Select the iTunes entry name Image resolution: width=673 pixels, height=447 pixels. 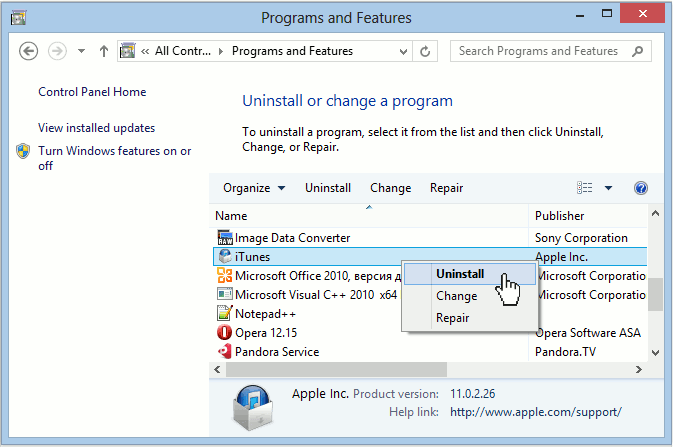coord(252,257)
